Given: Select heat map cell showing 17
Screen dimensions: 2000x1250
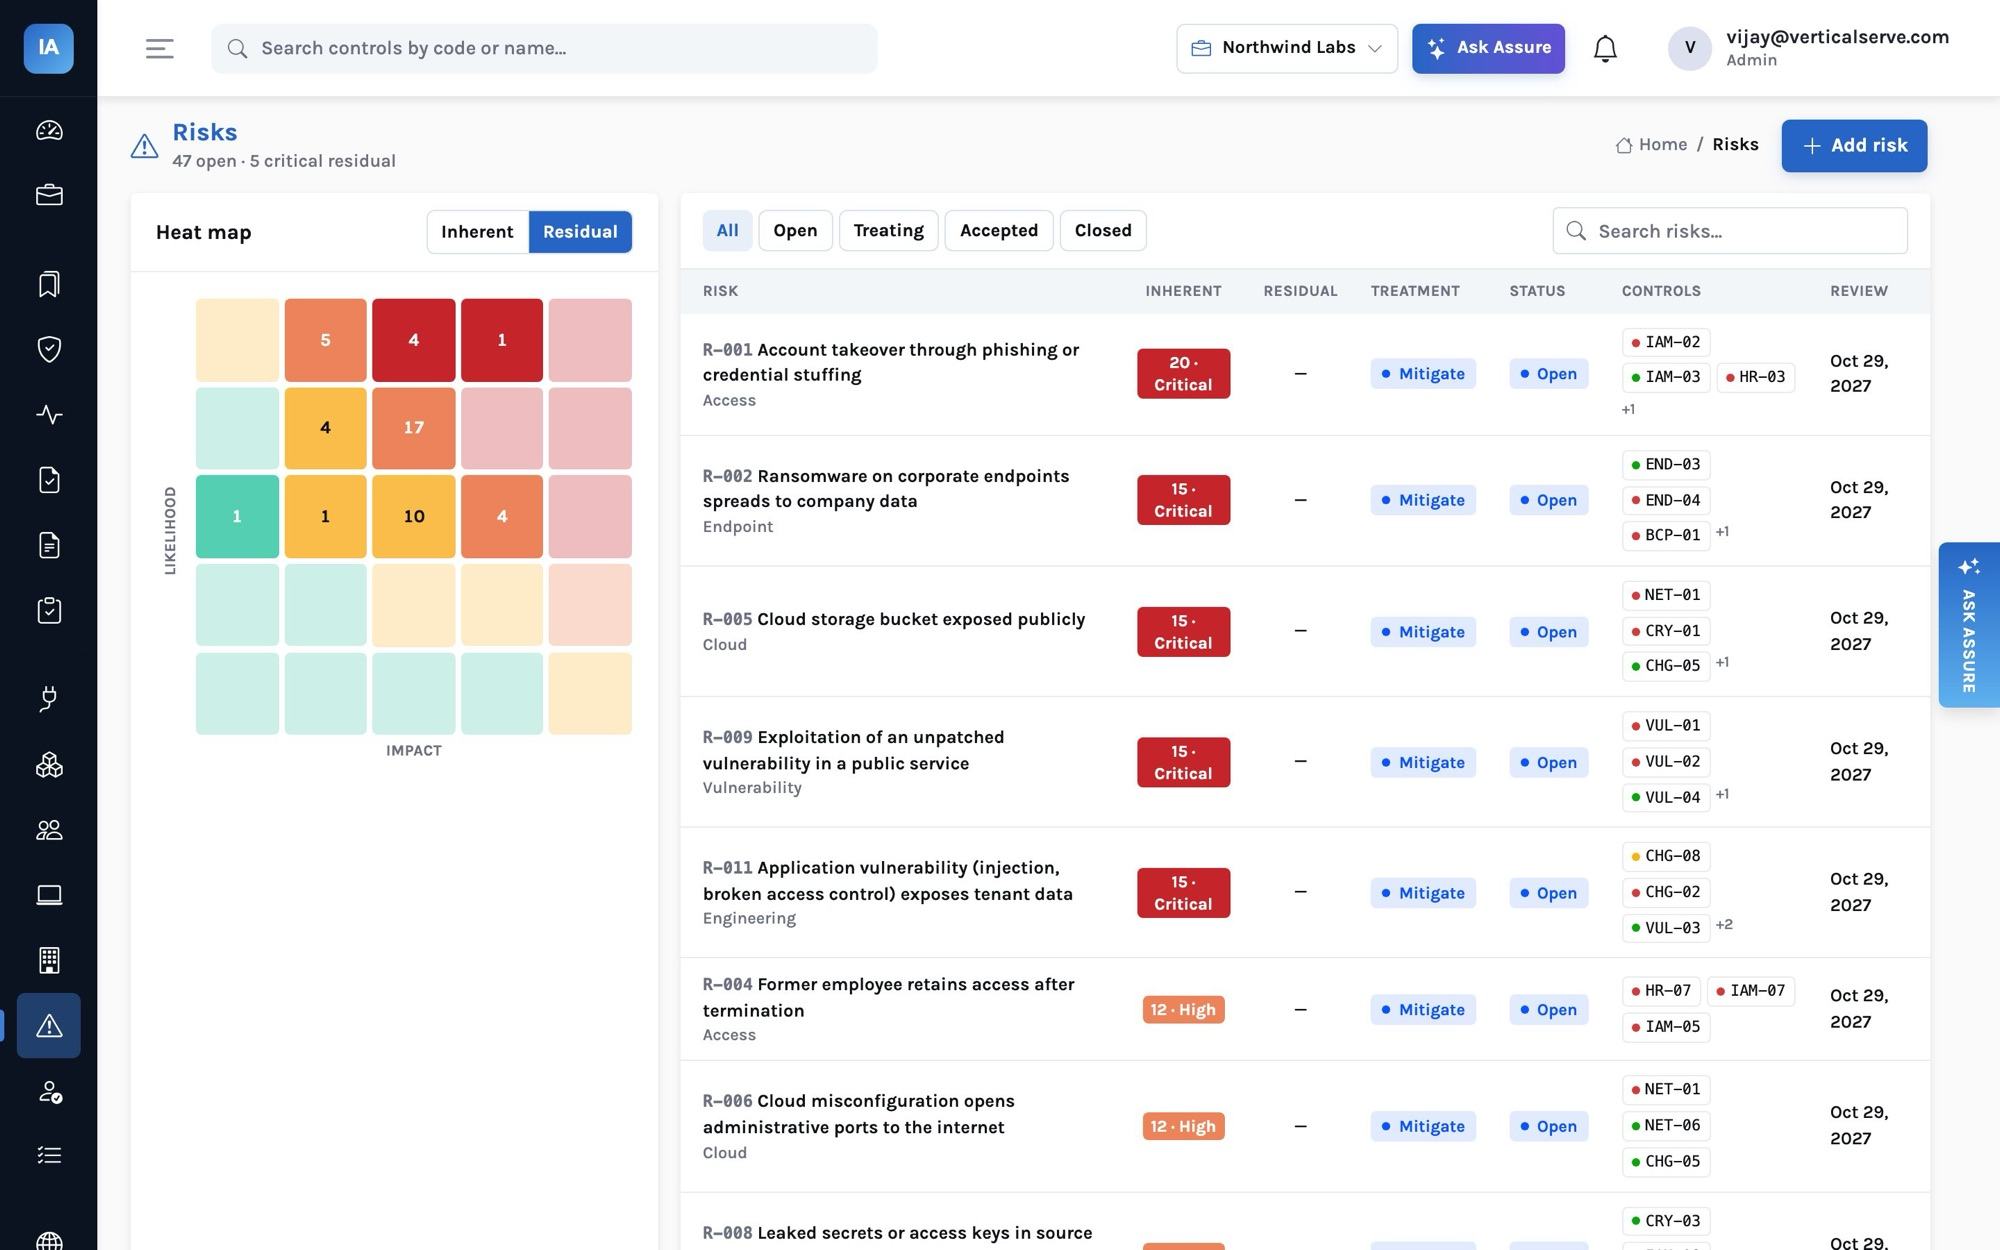Looking at the screenshot, I should click(x=414, y=428).
